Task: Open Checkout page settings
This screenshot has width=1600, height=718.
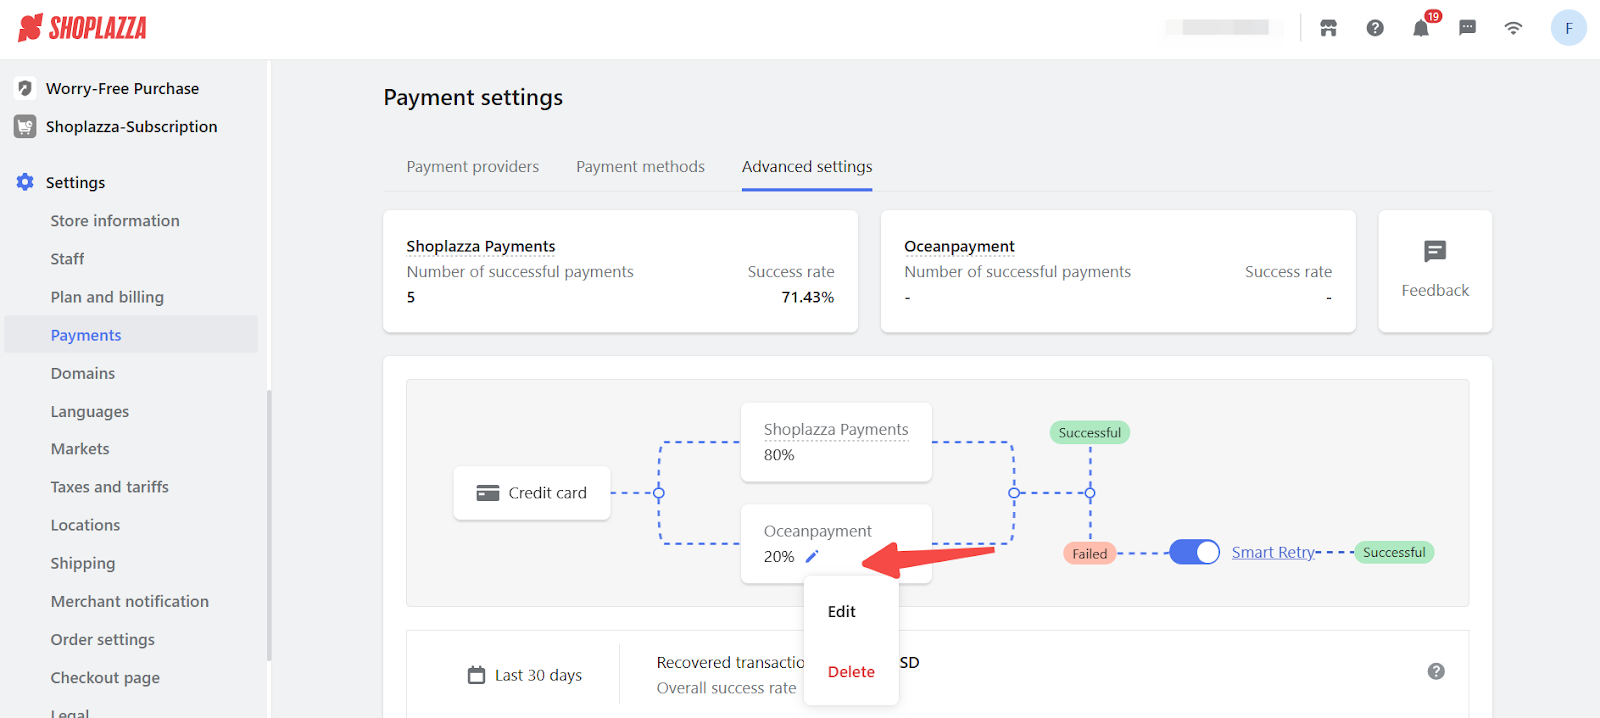Action: [x=105, y=677]
